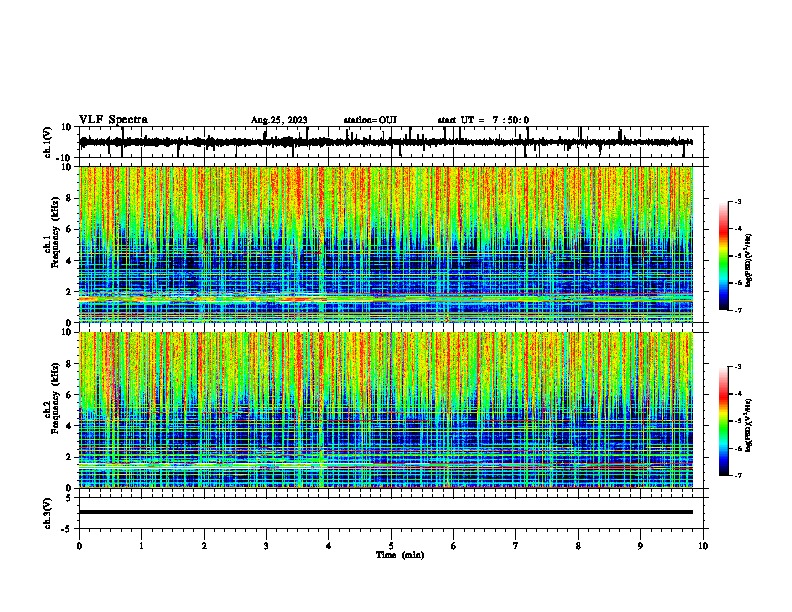
Task: Select the "ch.1(V)" axis label
Action: click(x=48, y=142)
